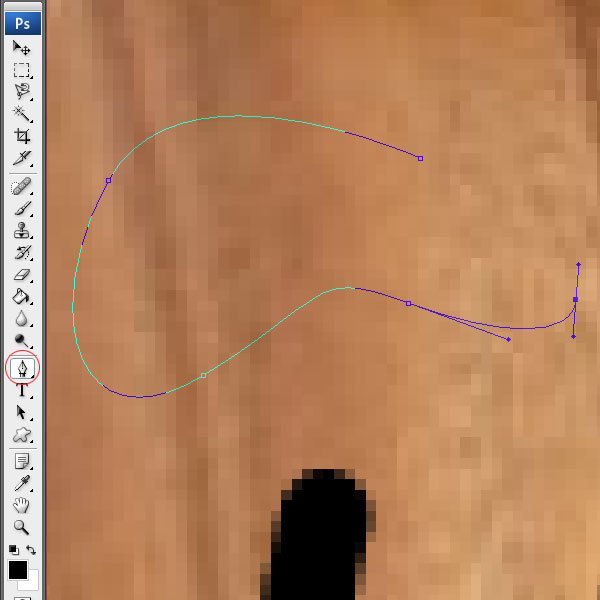
Task: Select the History Brush tool
Action: 21,253
